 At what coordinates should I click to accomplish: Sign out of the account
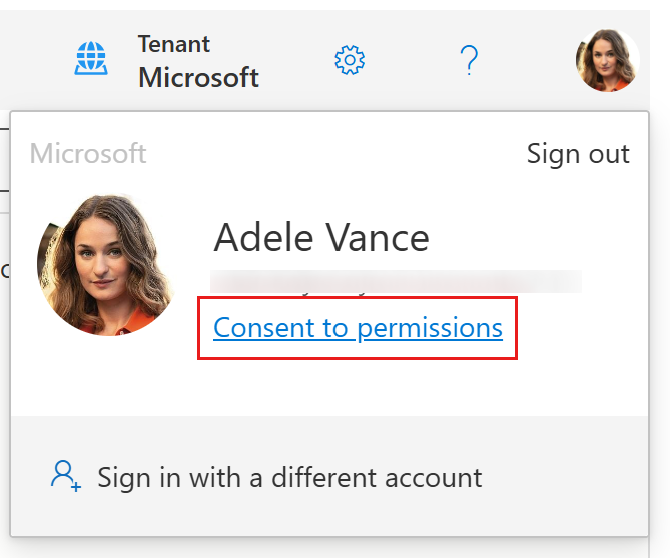578,154
